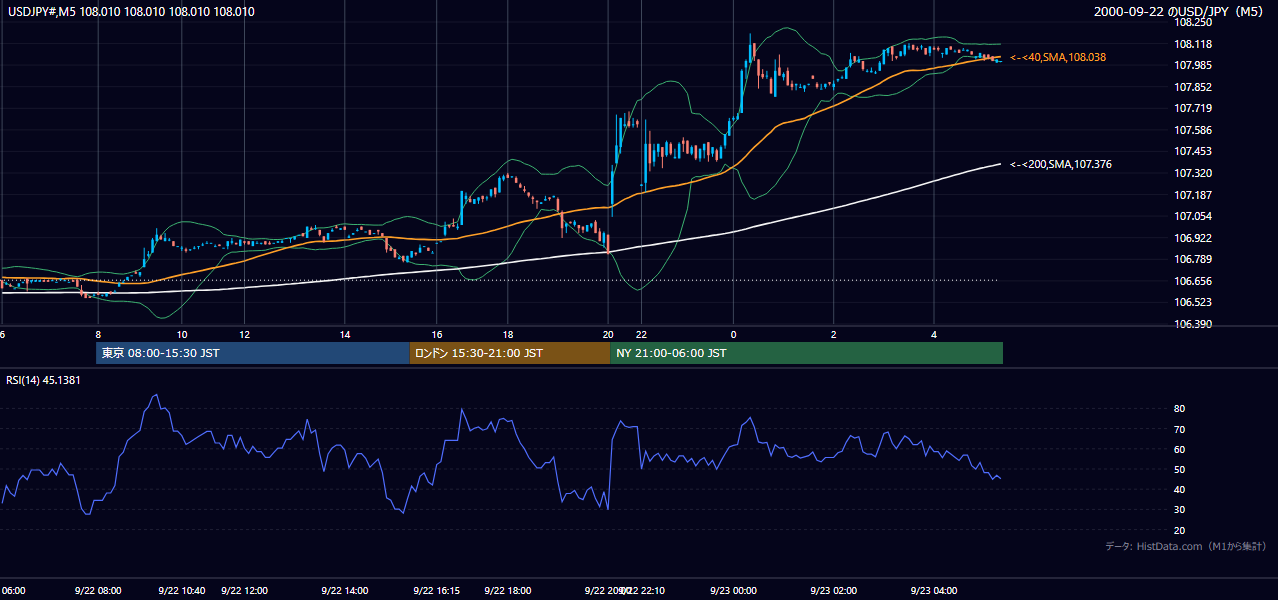Click the 9/23 02:00 bottom time label
Screen dimensions: 1278x600
(x=834, y=590)
